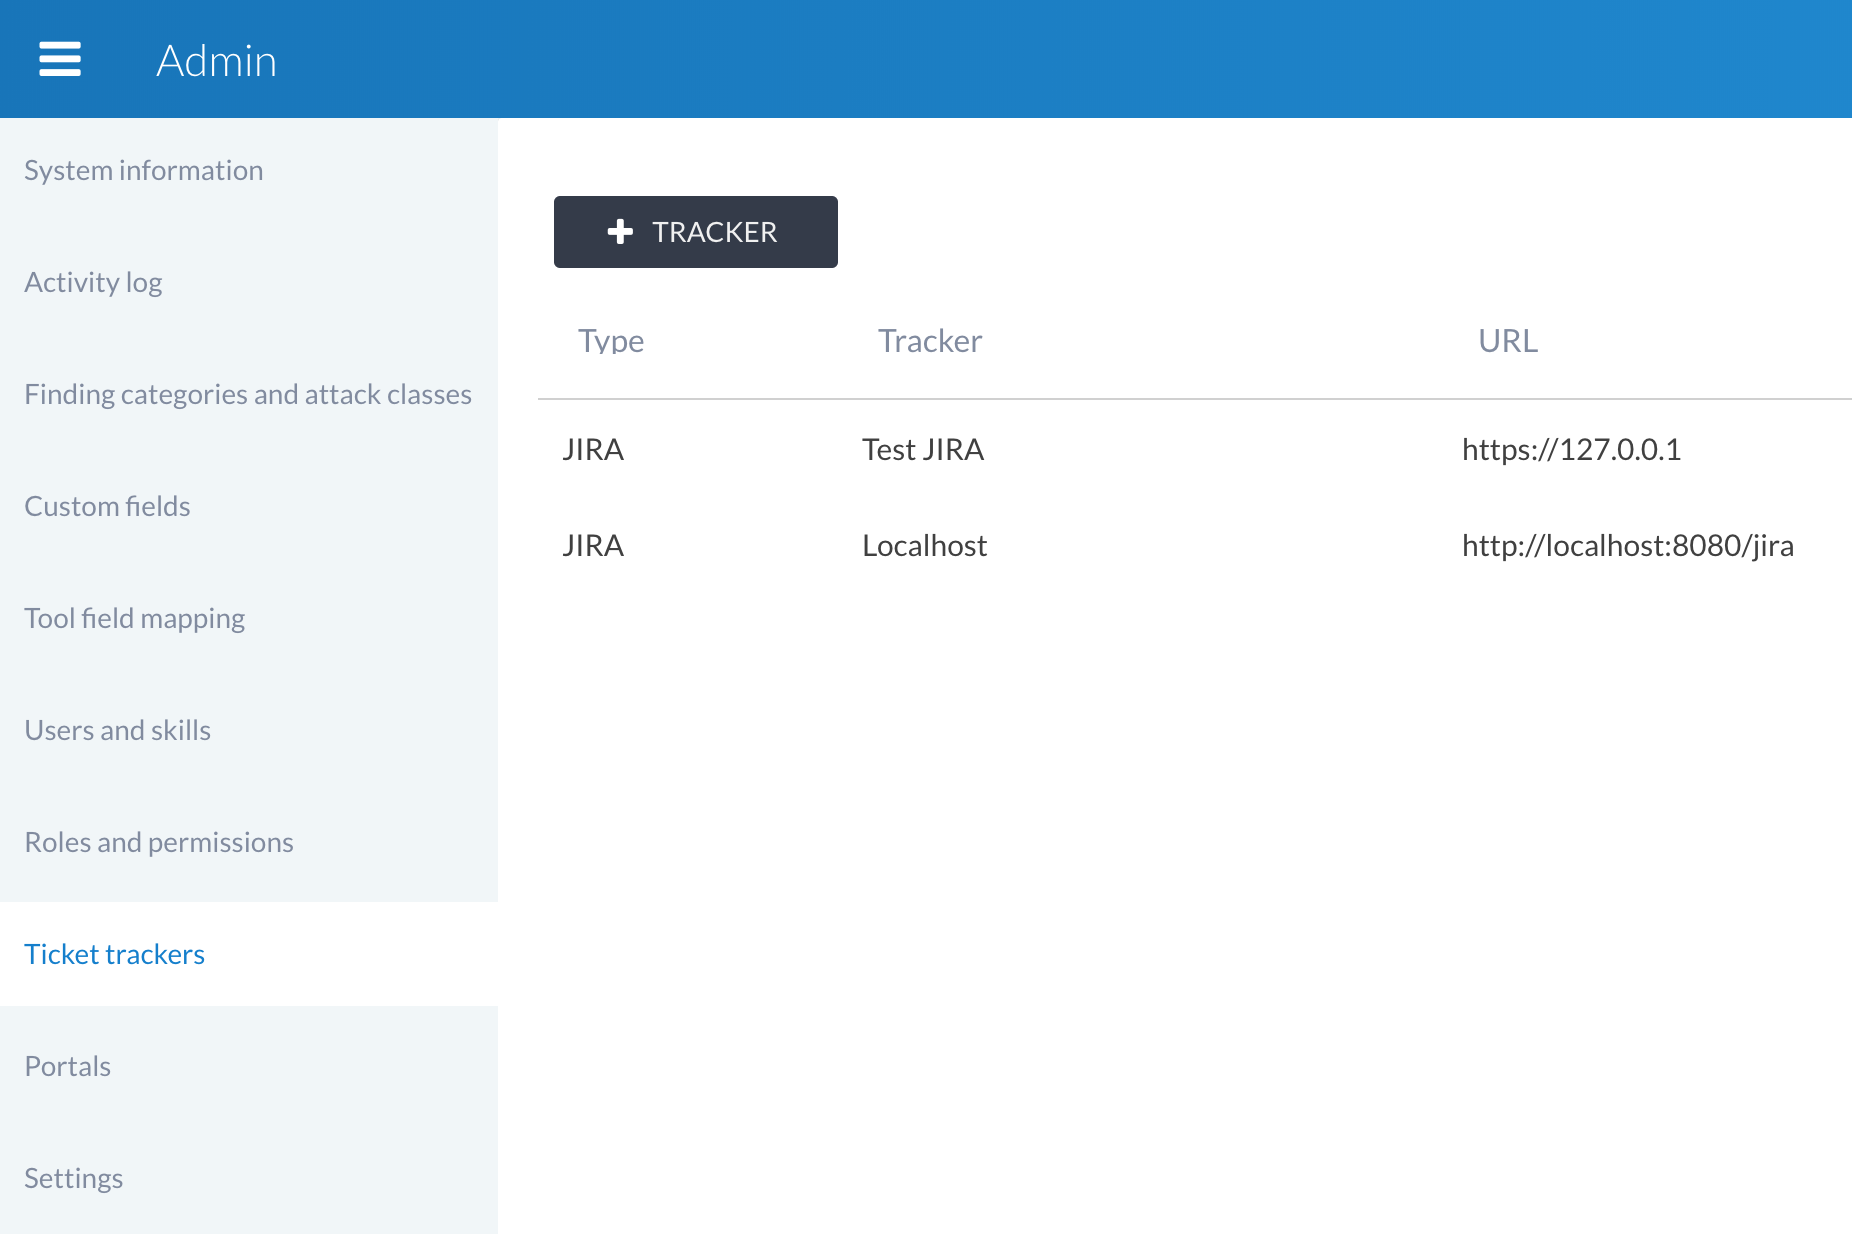
Task: Open Roles and permissions
Action: point(159,842)
